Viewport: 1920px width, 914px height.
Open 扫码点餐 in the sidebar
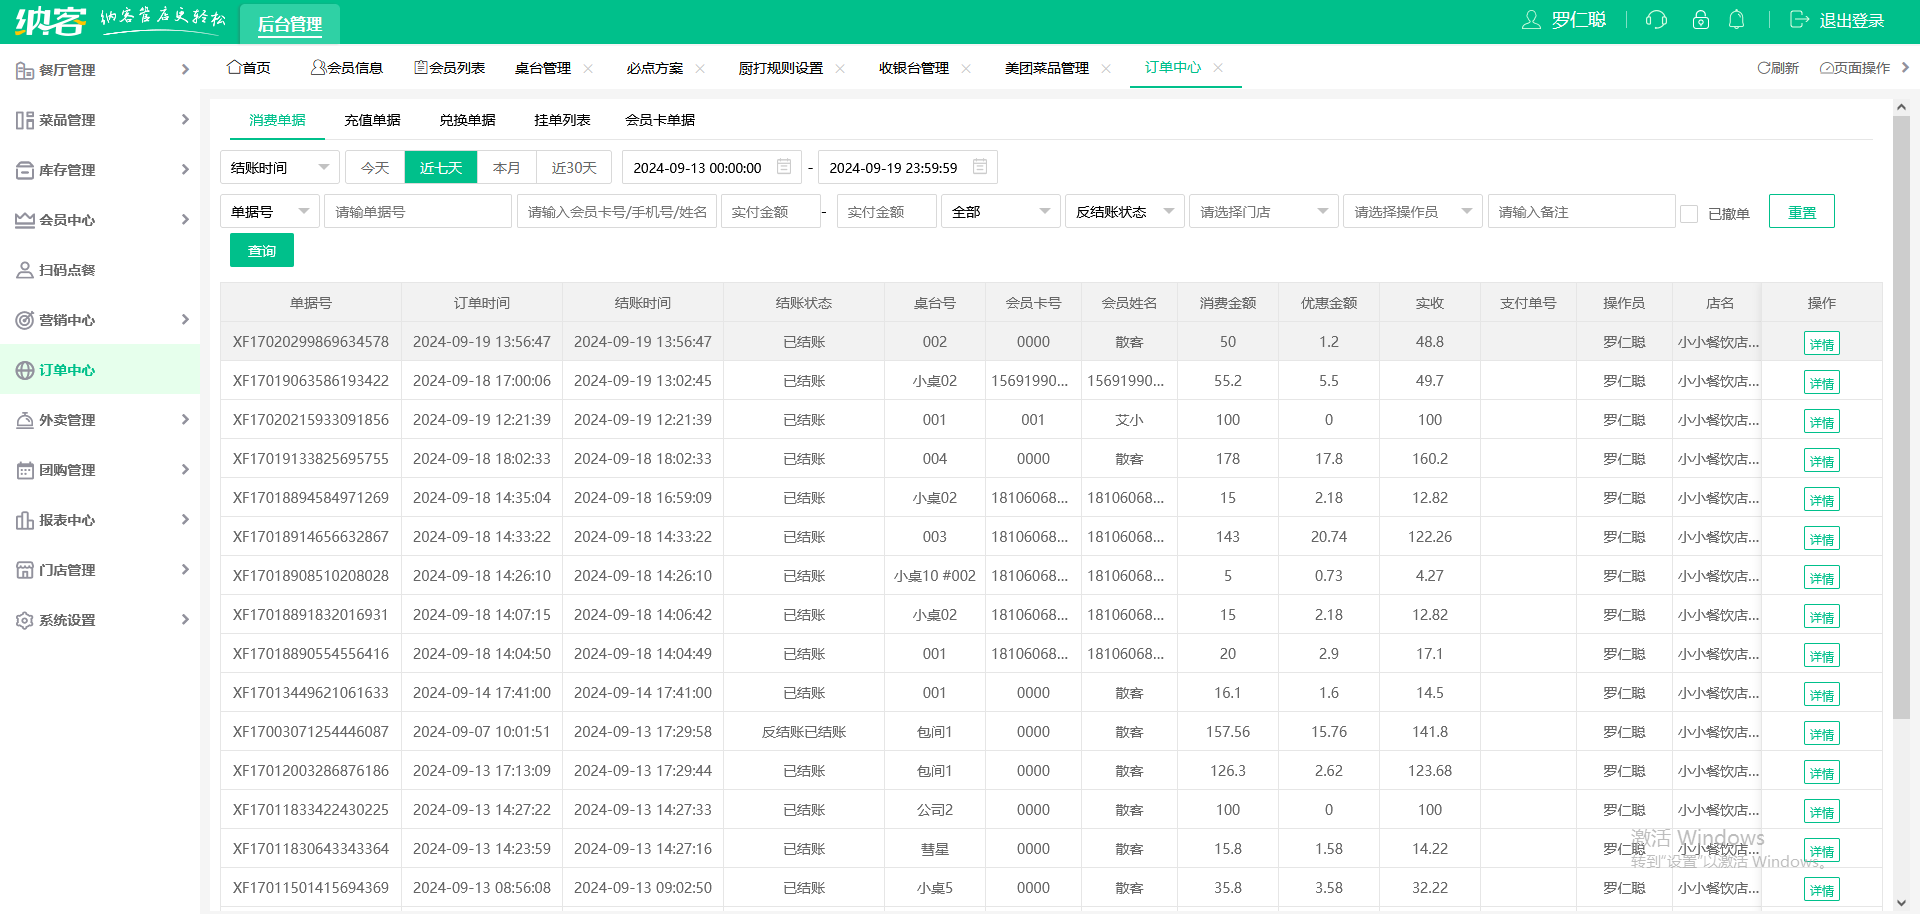click(67, 270)
